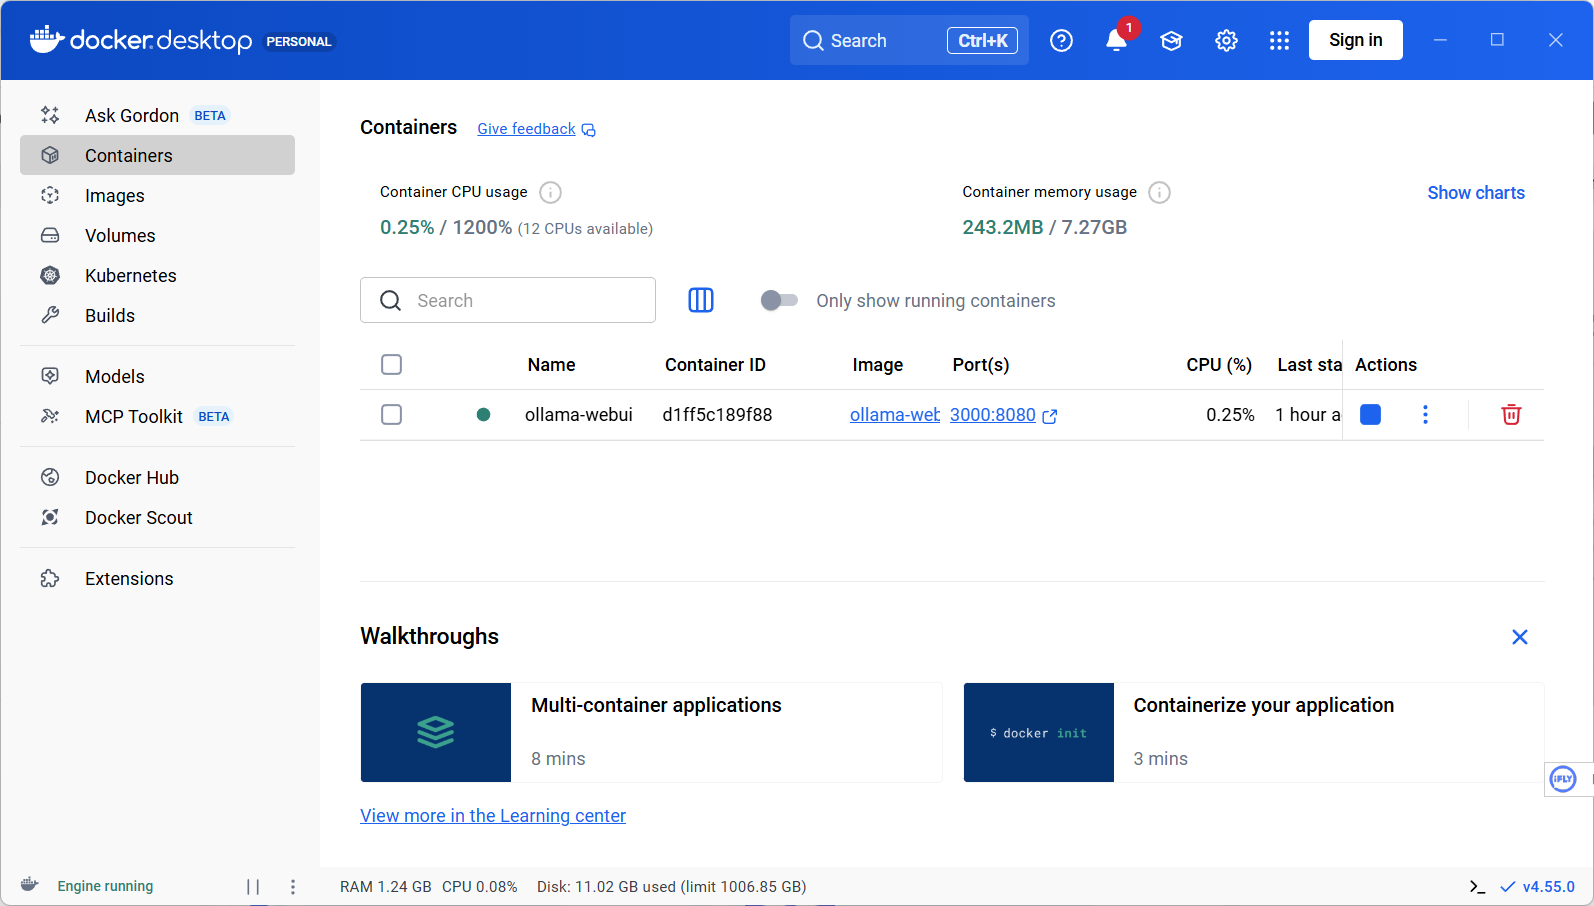Go to Images

[x=157, y=195]
